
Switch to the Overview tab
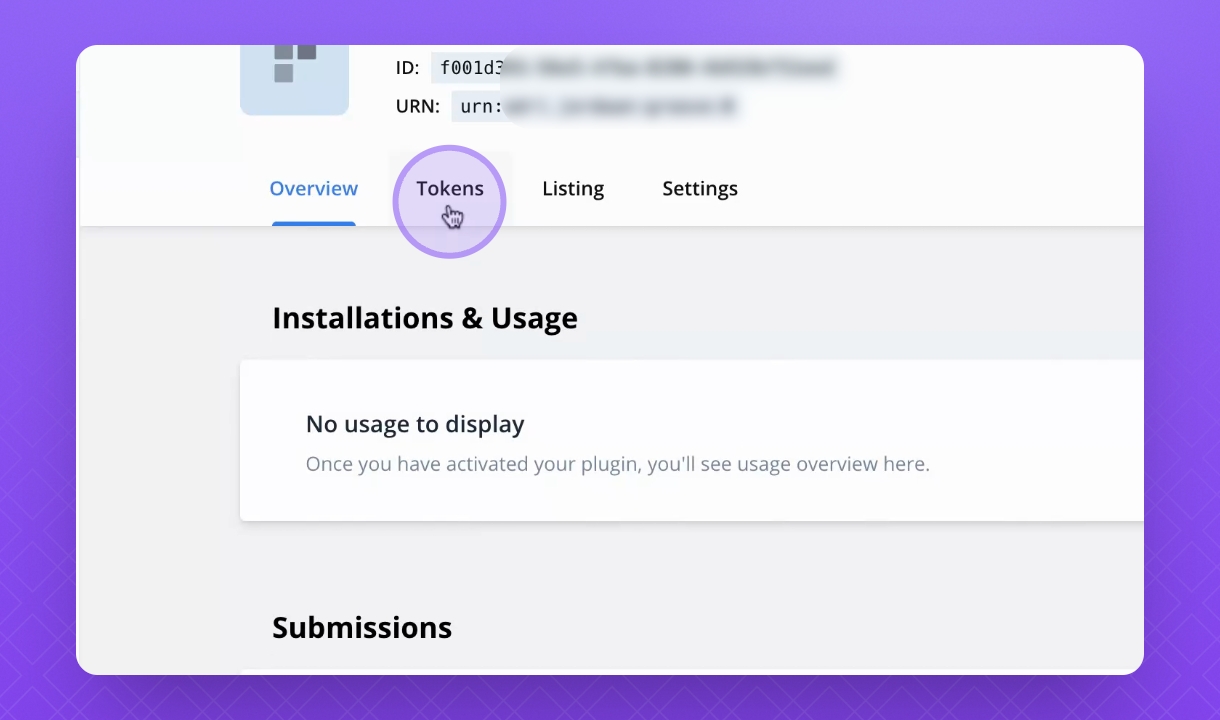click(x=314, y=188)
